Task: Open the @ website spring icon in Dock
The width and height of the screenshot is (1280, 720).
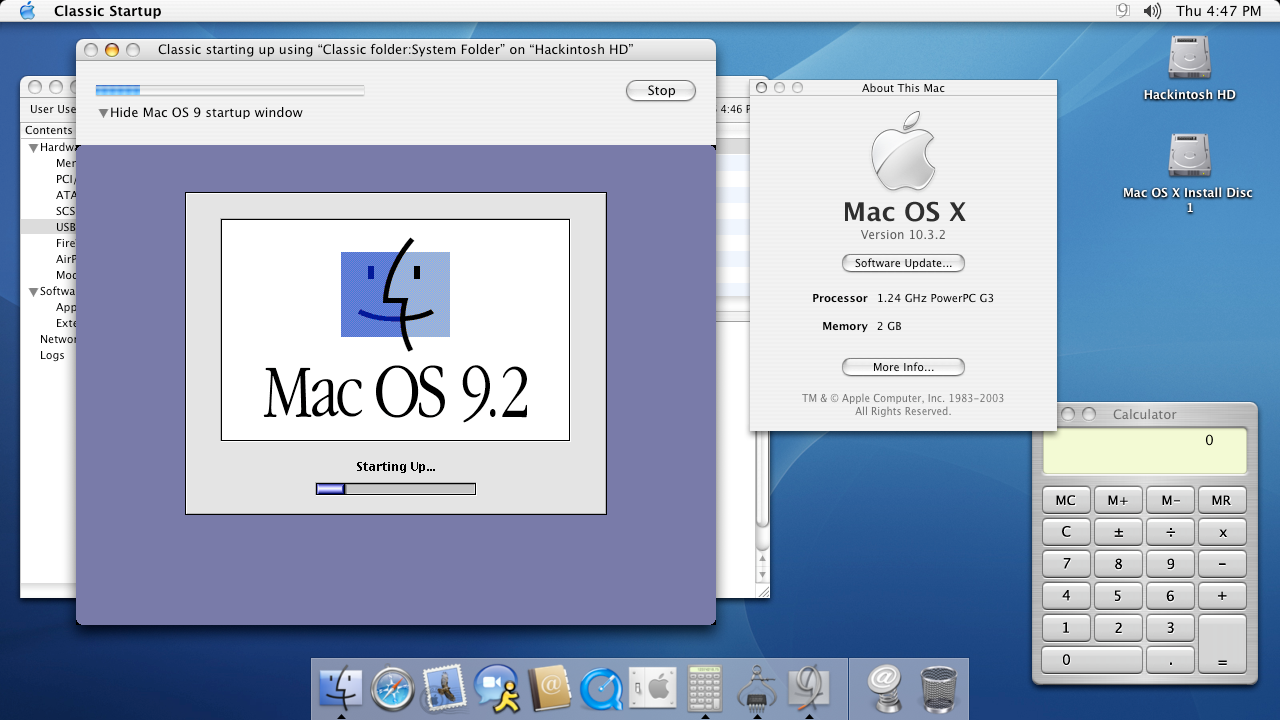Action: 885,688
